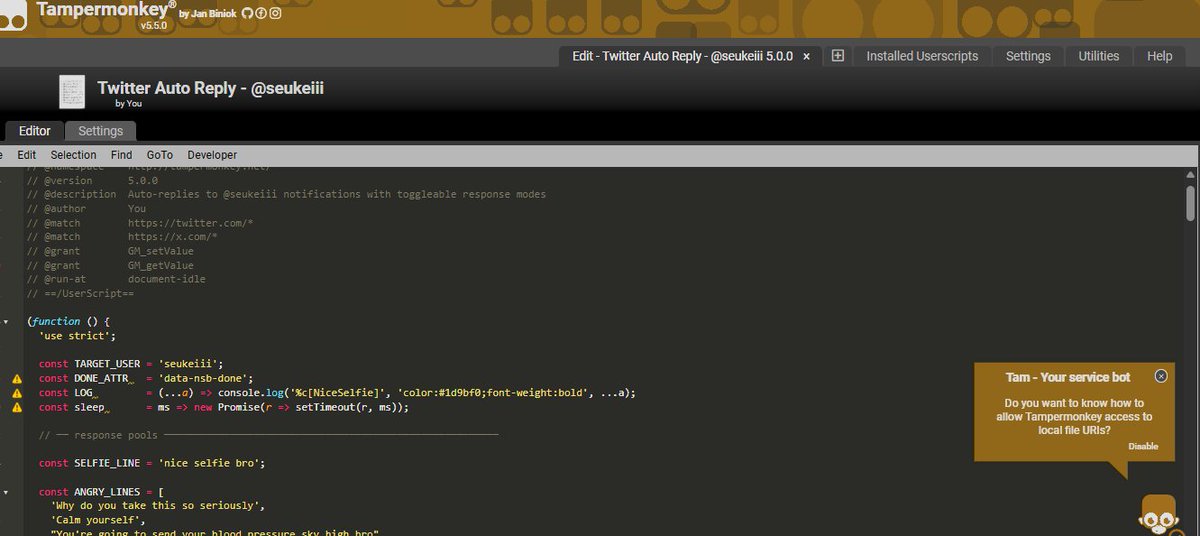Switch to the script Settings sub-tab
The height and width of the screenshot is (536, 1200).
click(x=100, y=131)
